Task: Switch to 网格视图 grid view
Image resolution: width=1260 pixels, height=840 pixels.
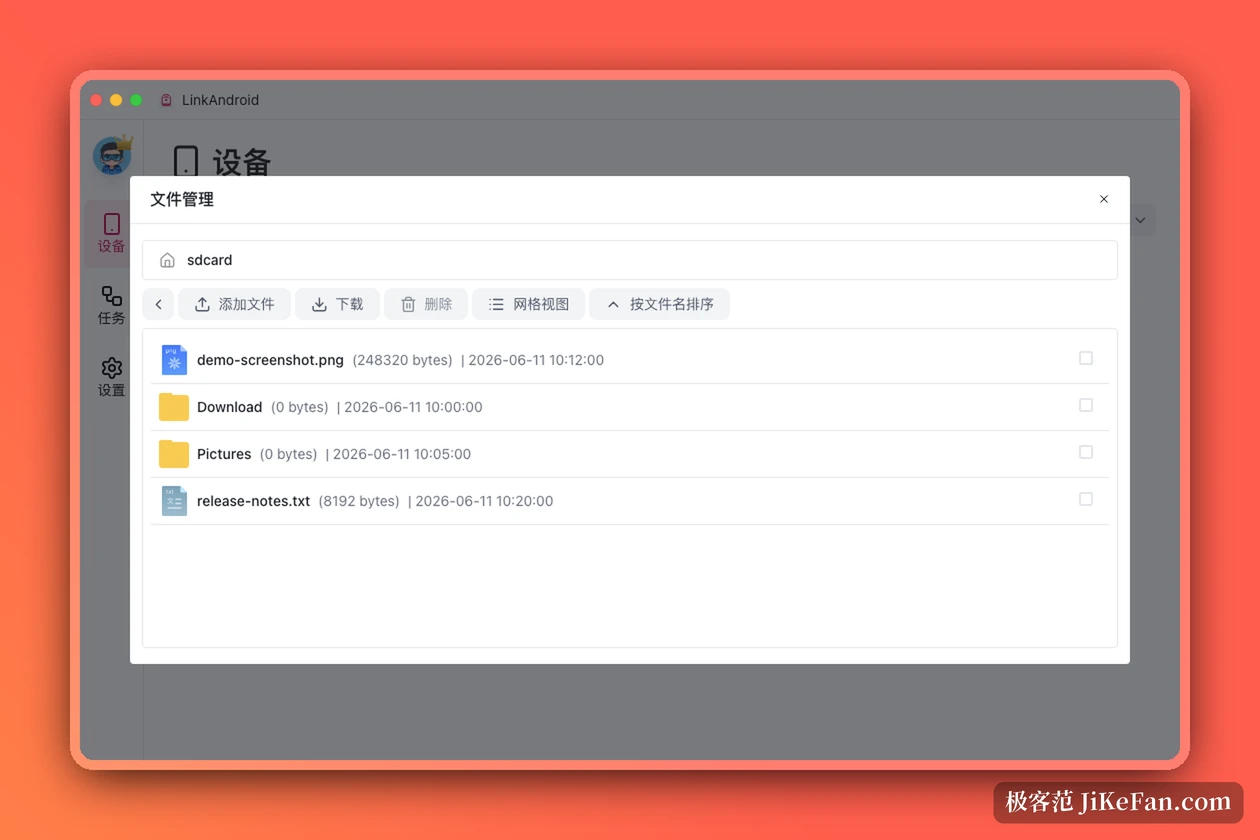Action: (528, 304)
